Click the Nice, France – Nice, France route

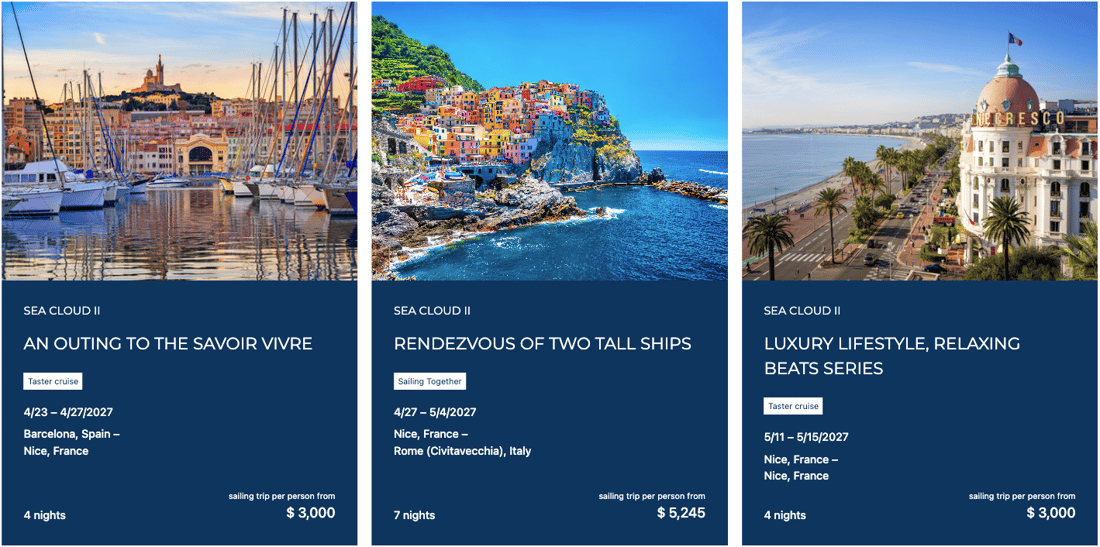pyautogui.click(x=800, y=467)
